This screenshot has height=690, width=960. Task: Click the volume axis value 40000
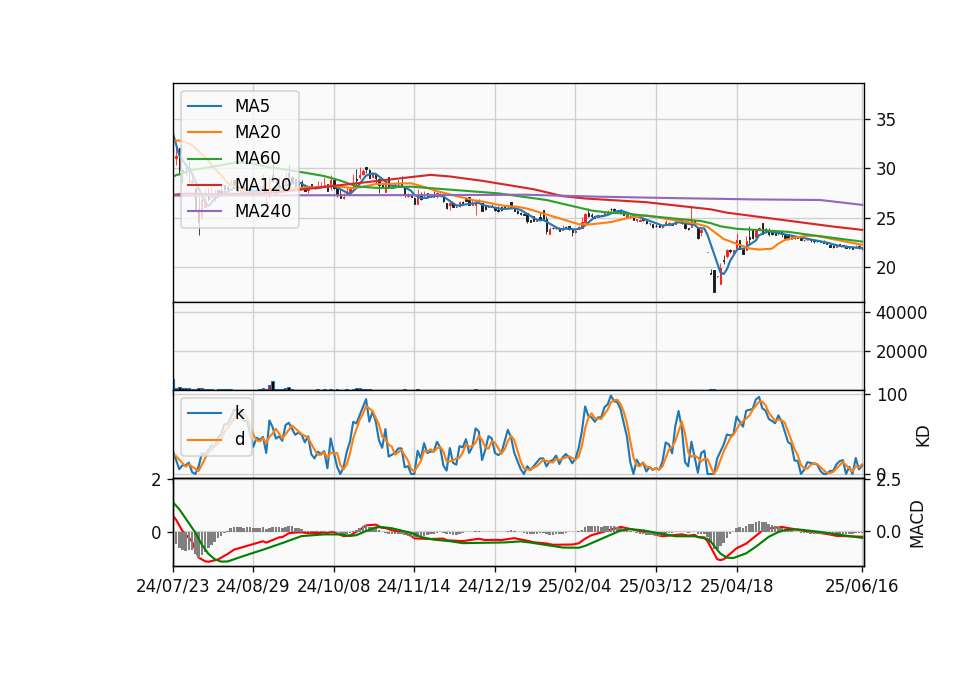pos(902,313)
